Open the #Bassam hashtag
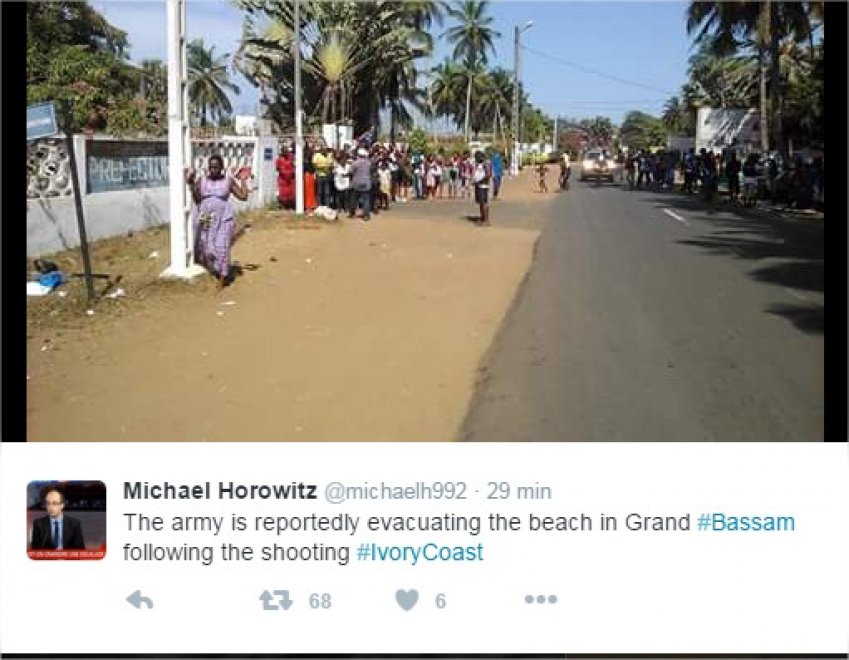 click(746, 522)
